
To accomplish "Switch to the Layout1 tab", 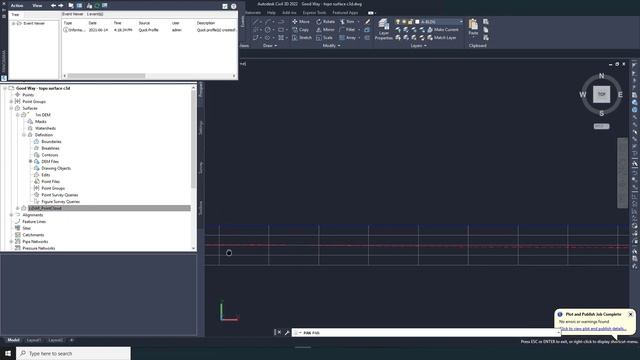I will (x=33, y=340).
